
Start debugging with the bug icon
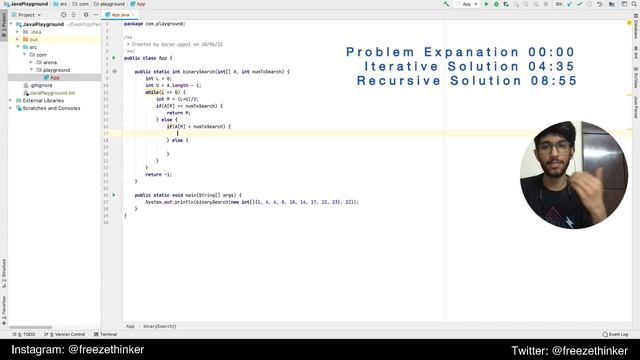pos(496,4)
